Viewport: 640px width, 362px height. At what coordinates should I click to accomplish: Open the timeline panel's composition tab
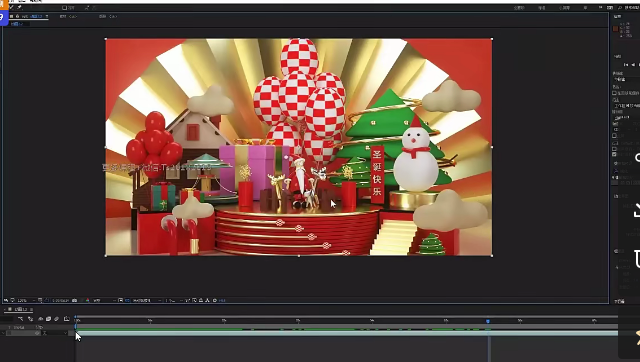click(x=20, y=309)
